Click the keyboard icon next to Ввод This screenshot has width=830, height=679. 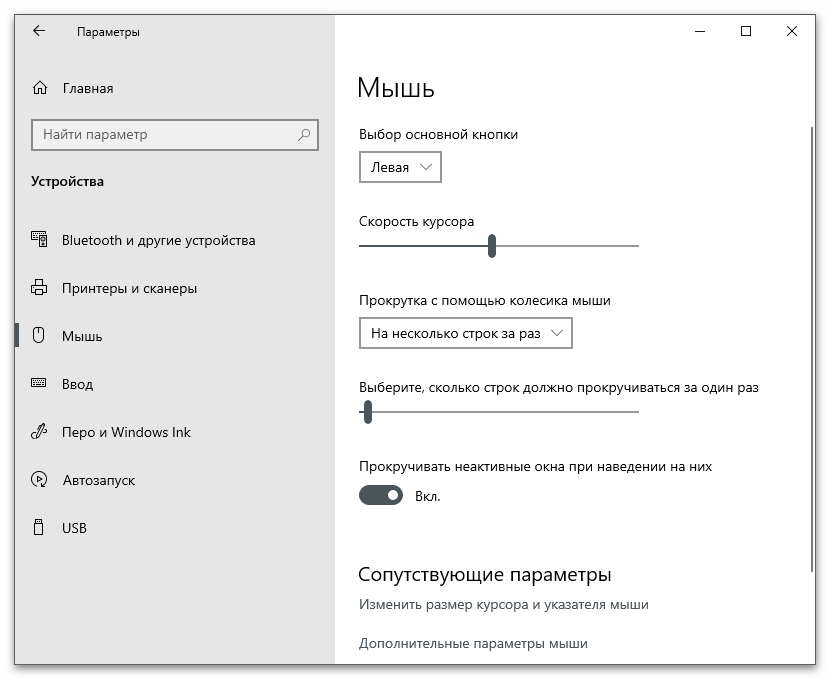click(39, 384)
